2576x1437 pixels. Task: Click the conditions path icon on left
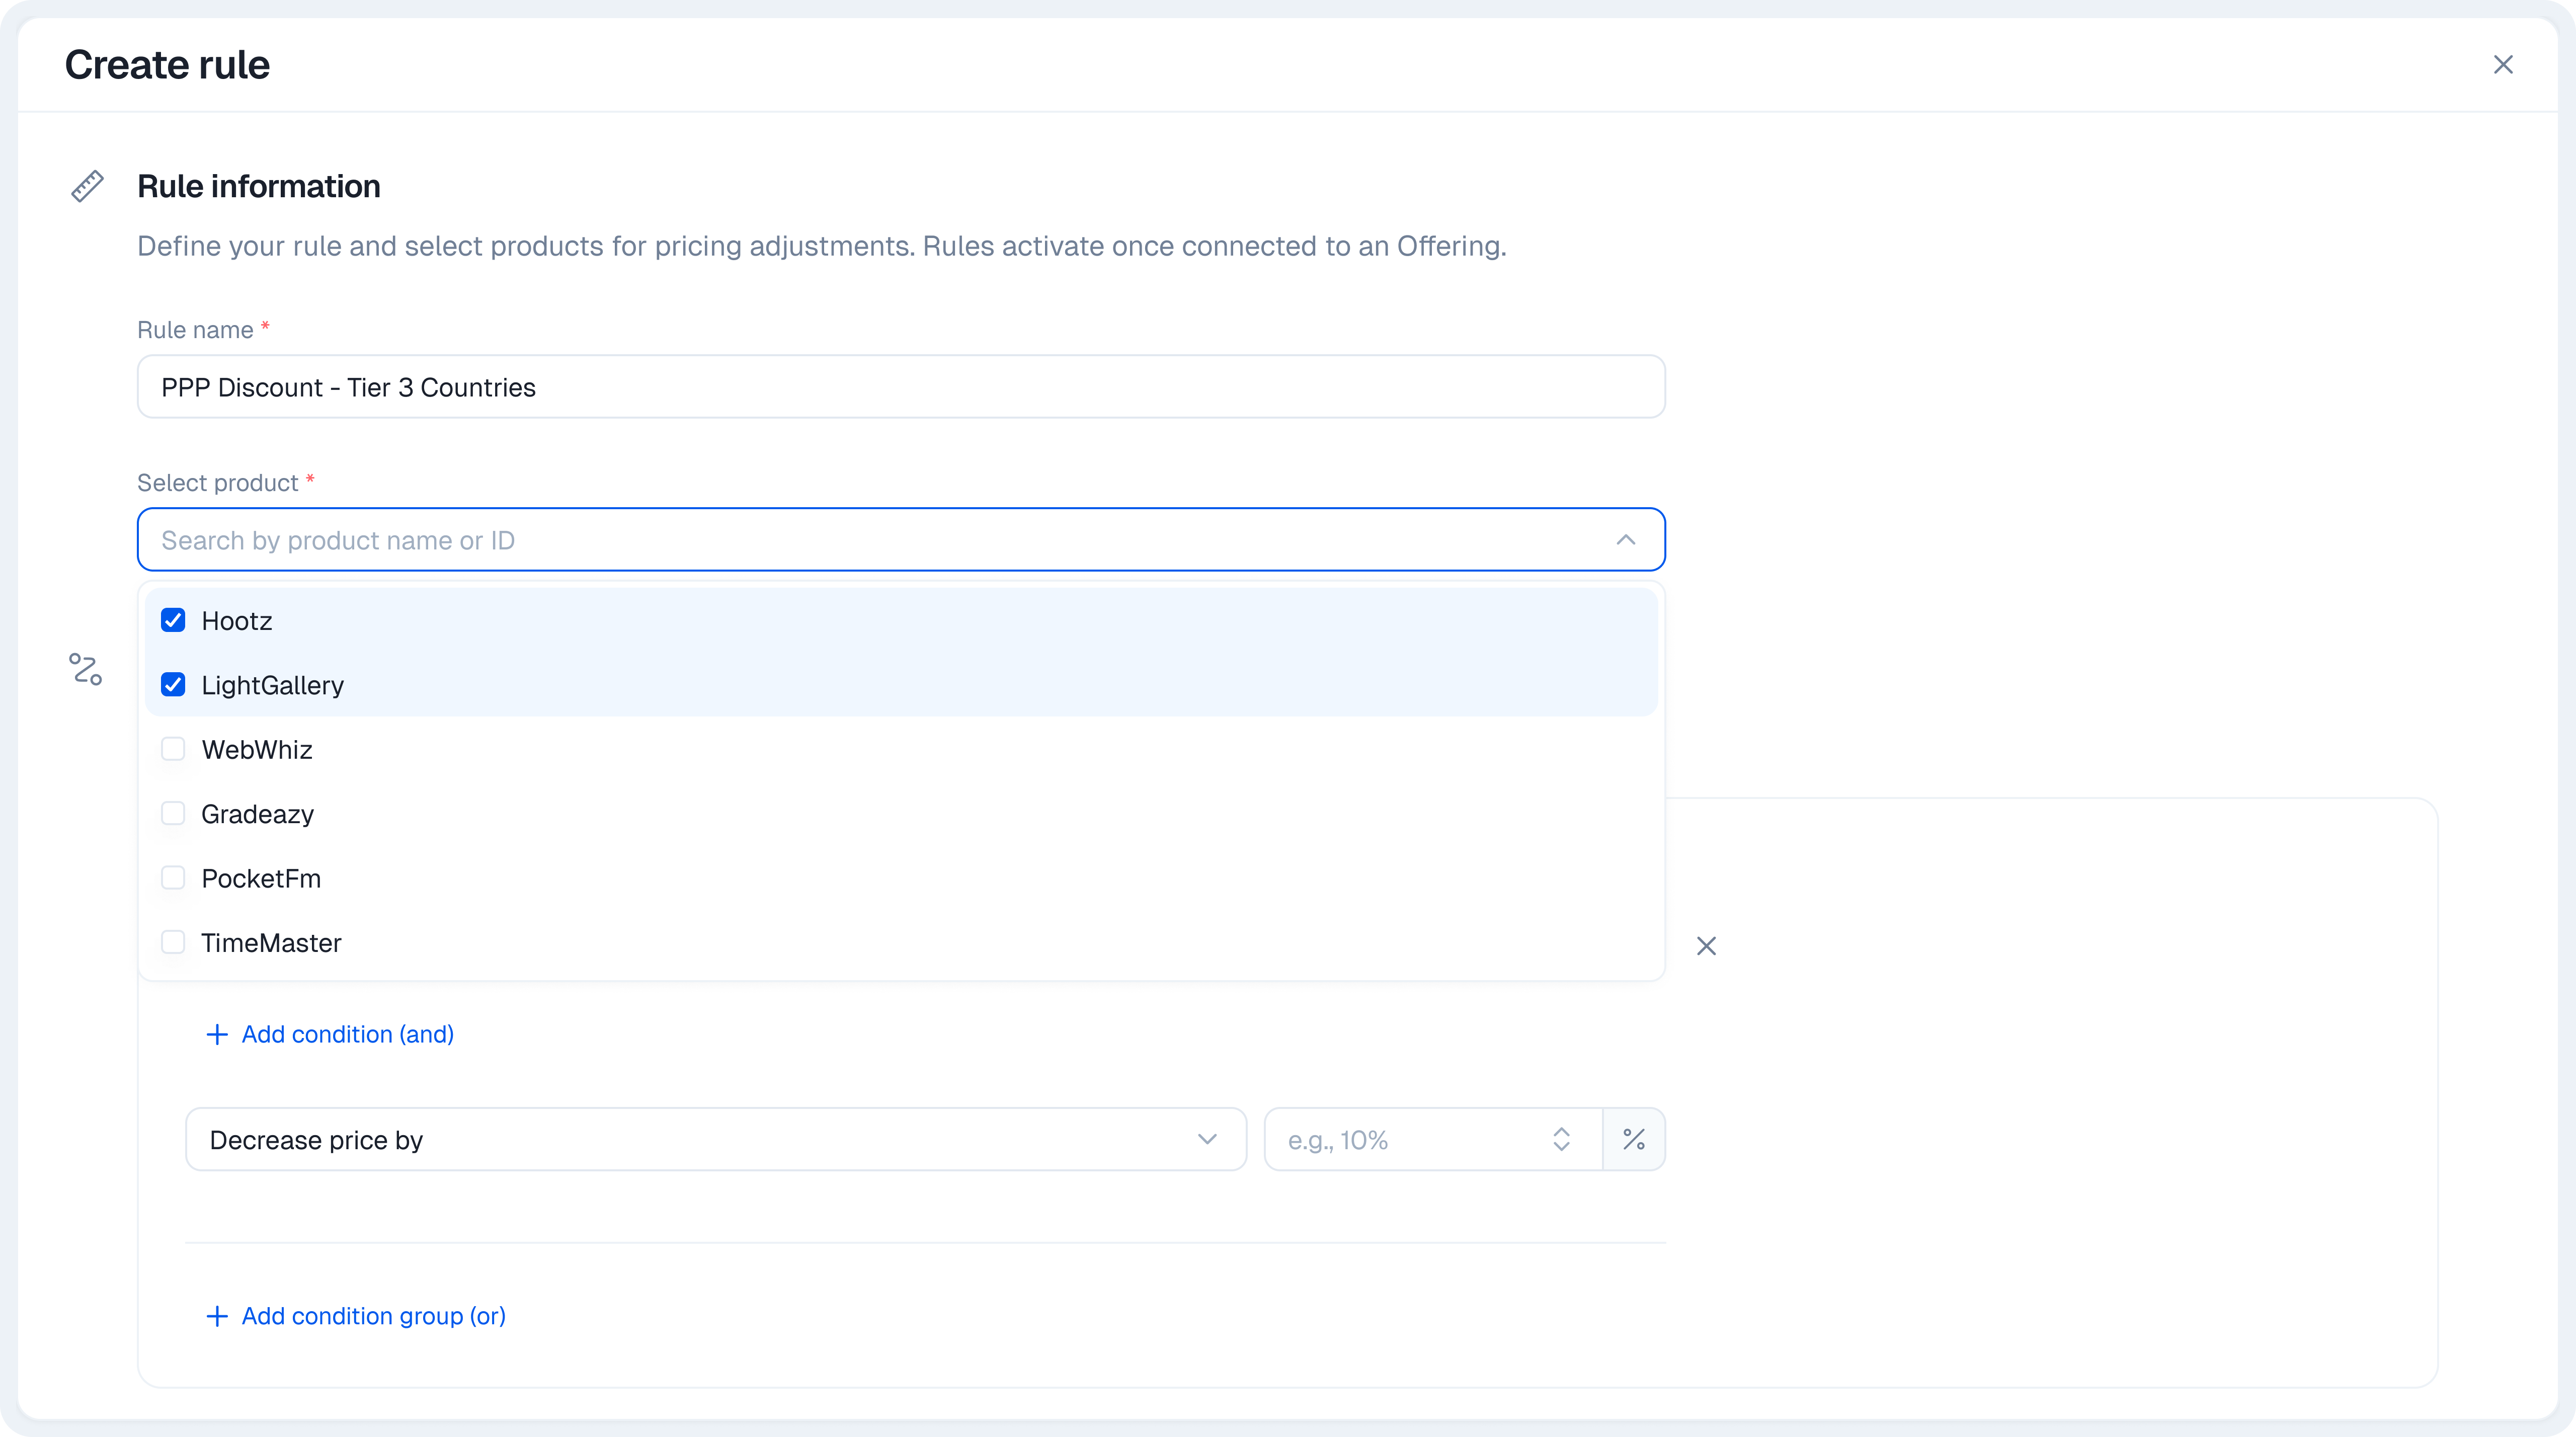86,669
